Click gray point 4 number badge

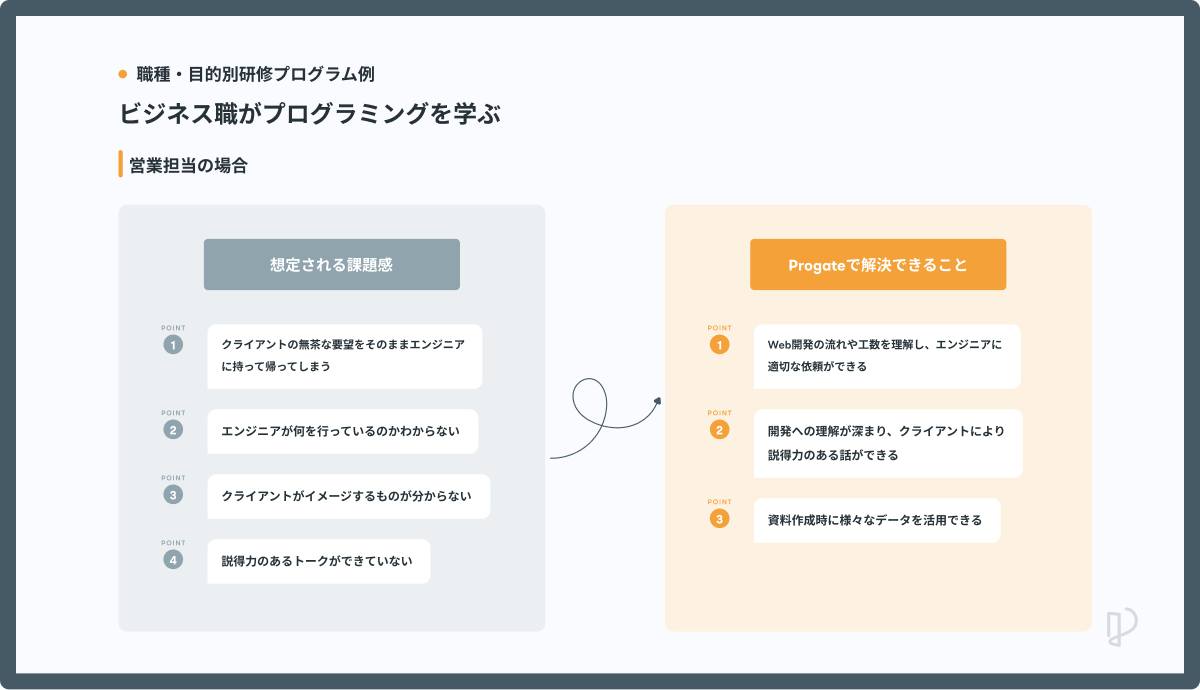click(x=173, y=560)
